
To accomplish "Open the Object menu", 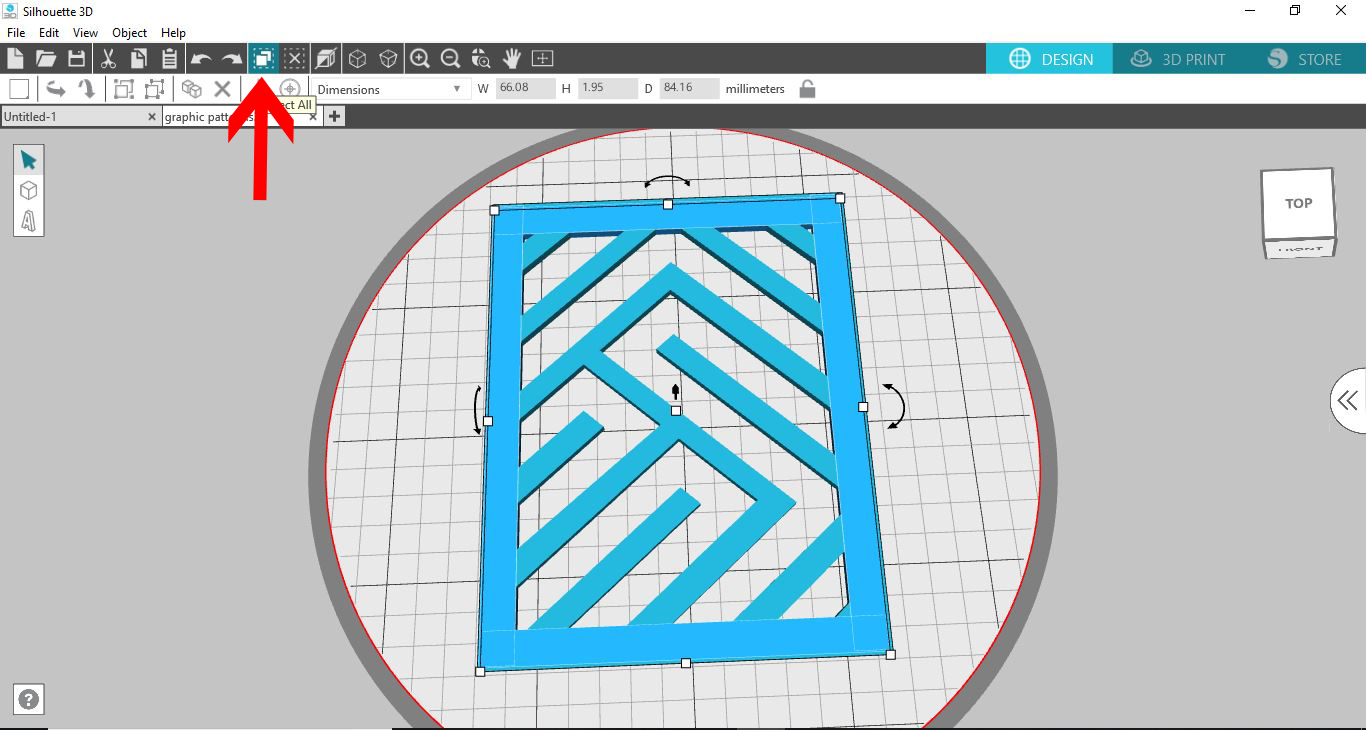I will tap(130, 33).
